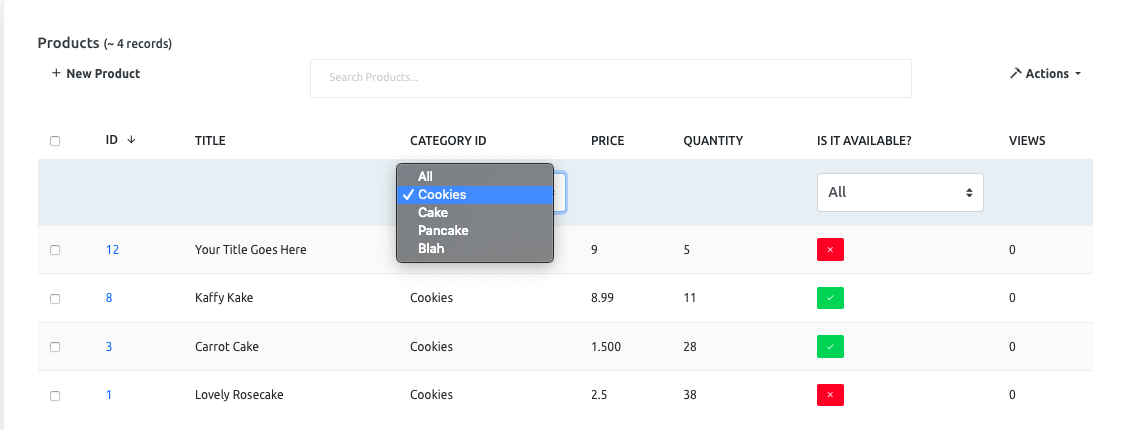Image resolution: width=1125 pixels, height=430 pixels.
Task: Click the ID column sort arrow
Action: [x=131, y=140]
